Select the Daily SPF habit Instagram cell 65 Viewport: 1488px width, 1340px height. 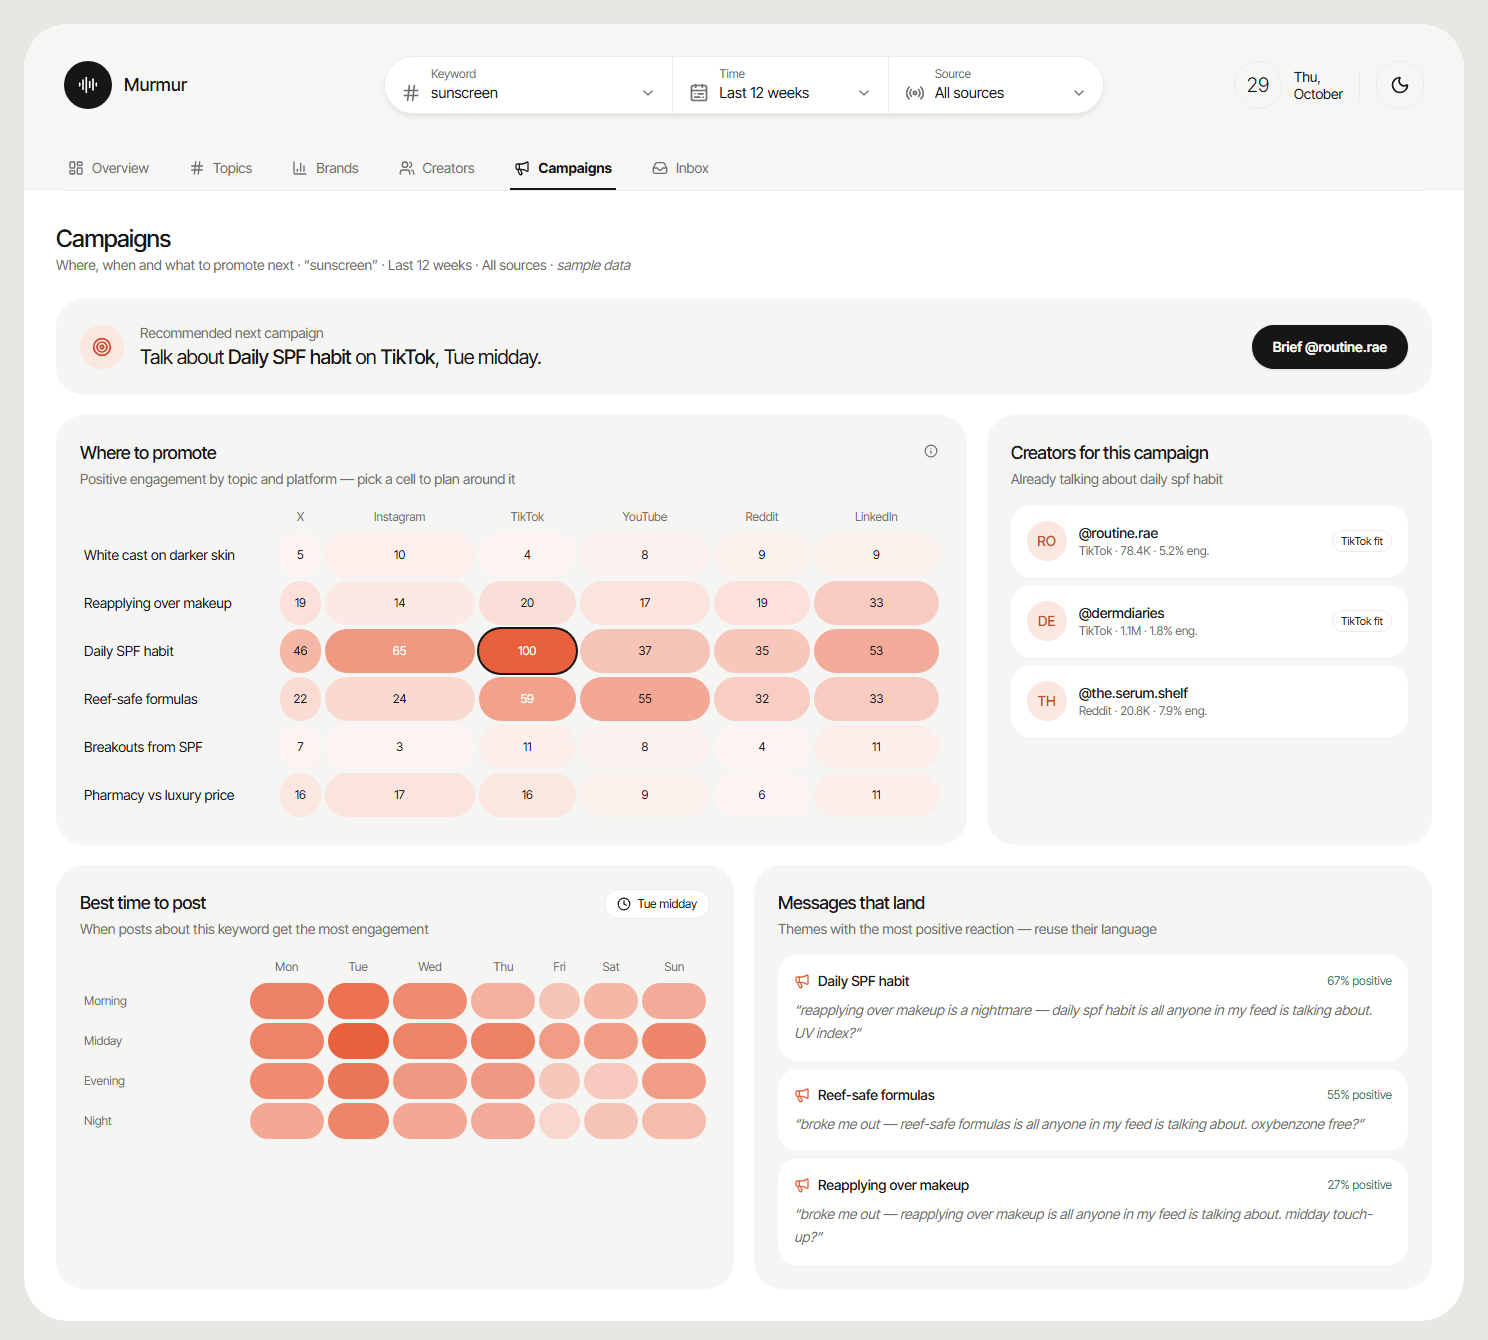tap(400, 651)
